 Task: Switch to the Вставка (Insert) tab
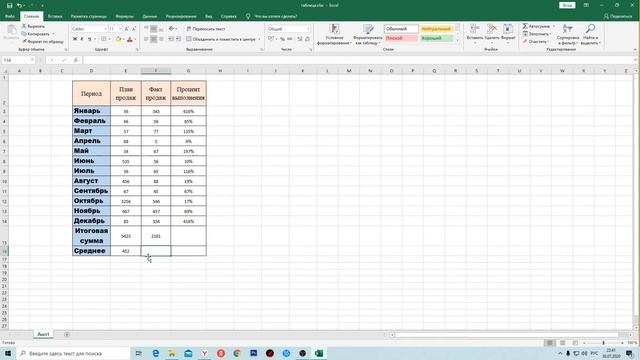tap(55, 16)
